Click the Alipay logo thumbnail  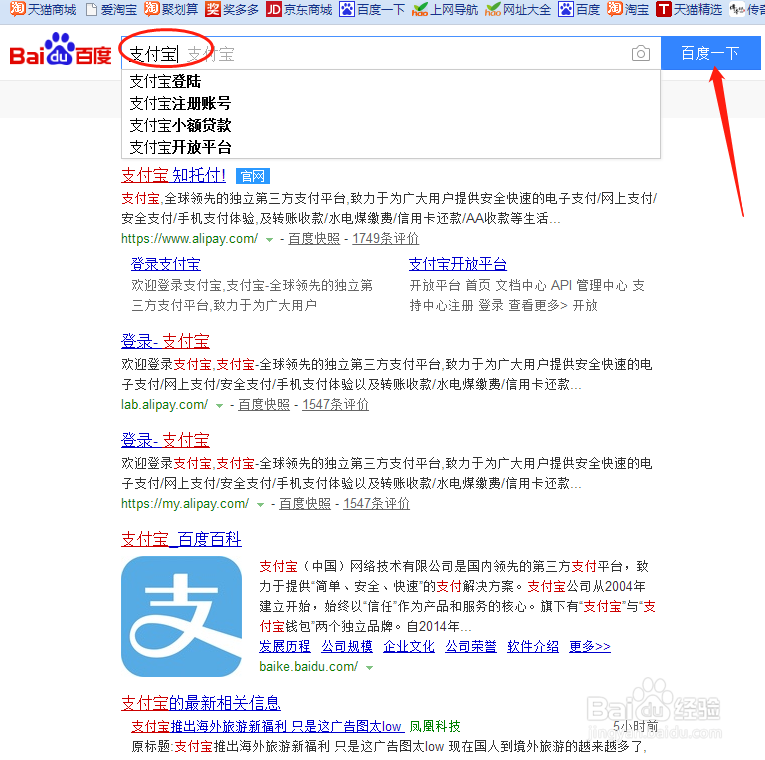pyautogui.click(x=181, y=617)
